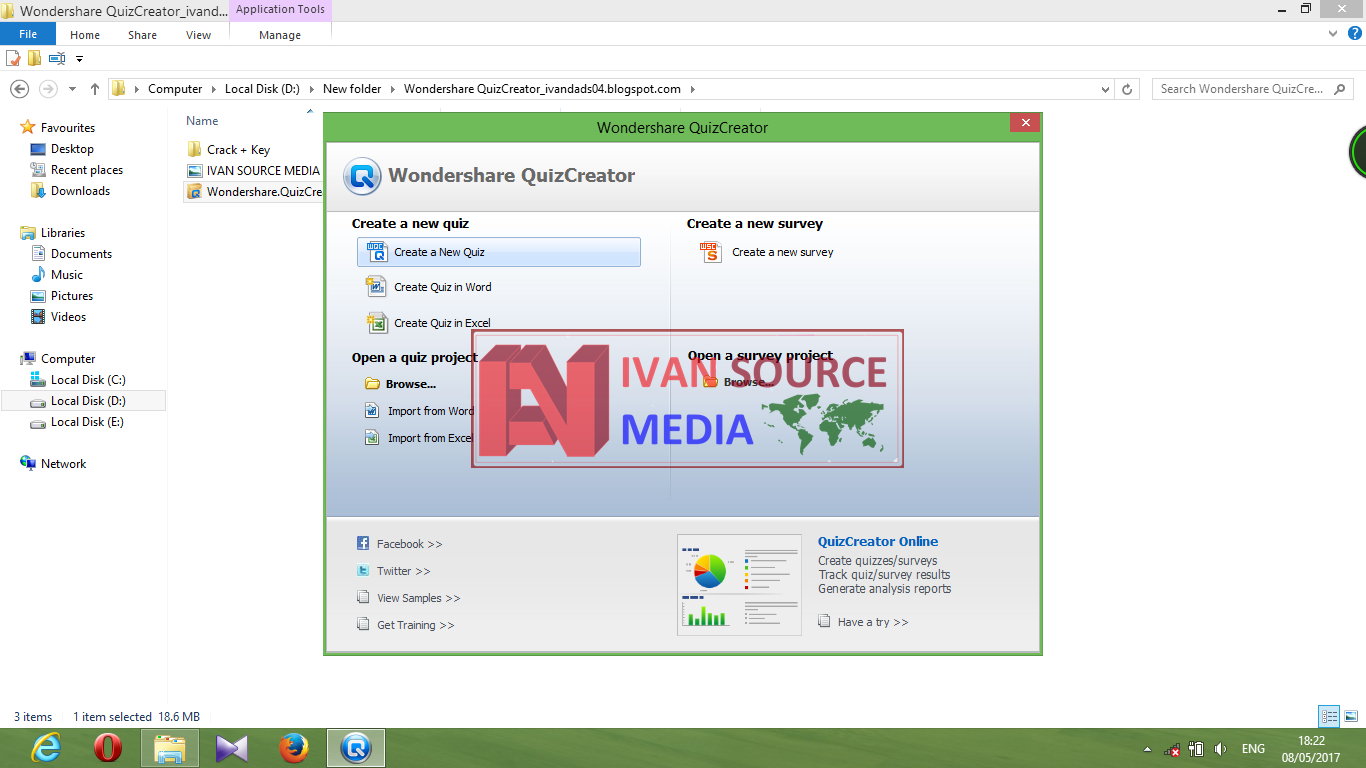
Task: Switch to details view layout icon
Action: click(x=1329, y=716)
